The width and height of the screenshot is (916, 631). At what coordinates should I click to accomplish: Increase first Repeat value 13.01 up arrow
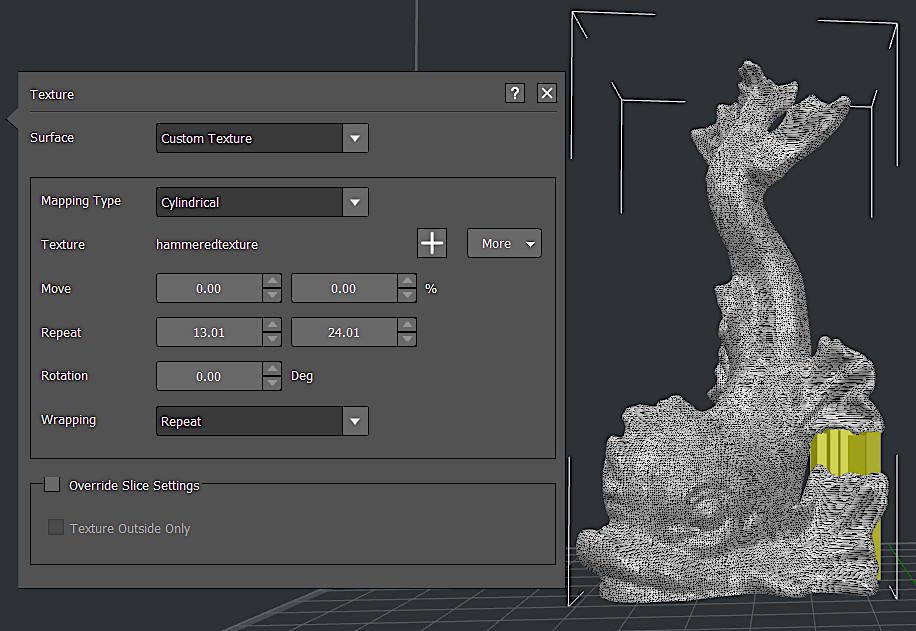click(271, 326)
